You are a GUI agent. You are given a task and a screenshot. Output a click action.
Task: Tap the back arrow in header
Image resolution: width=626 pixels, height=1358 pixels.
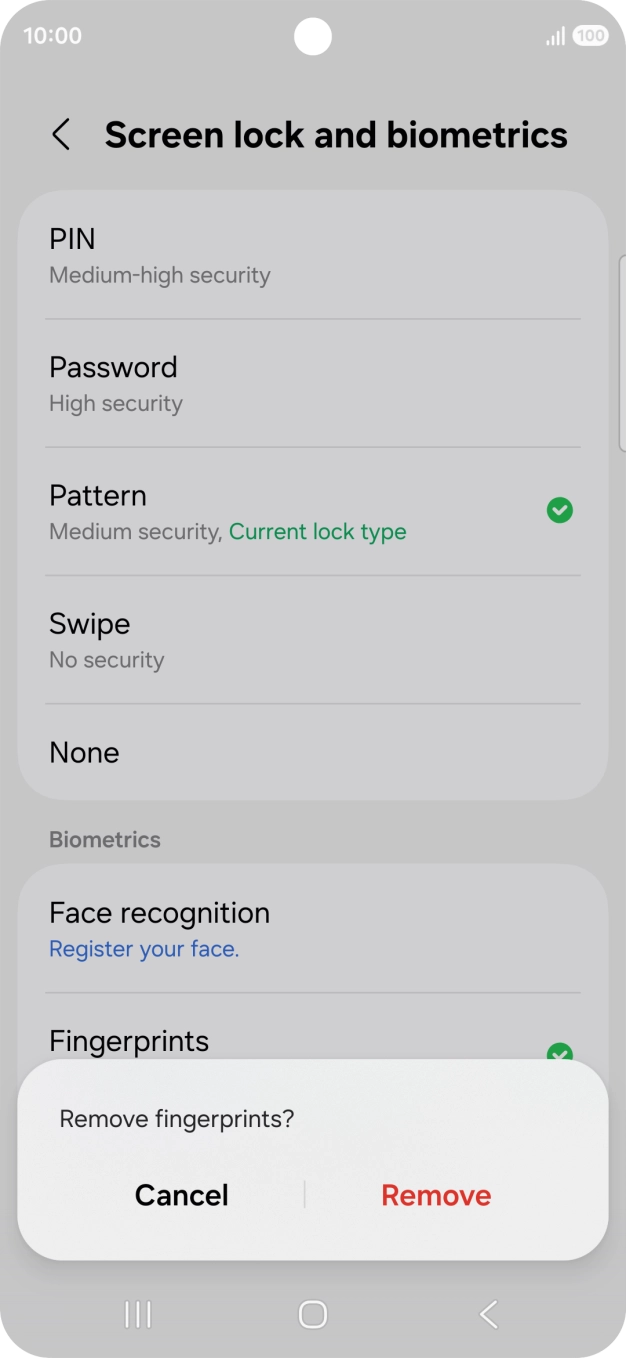(x=61, y=135)
